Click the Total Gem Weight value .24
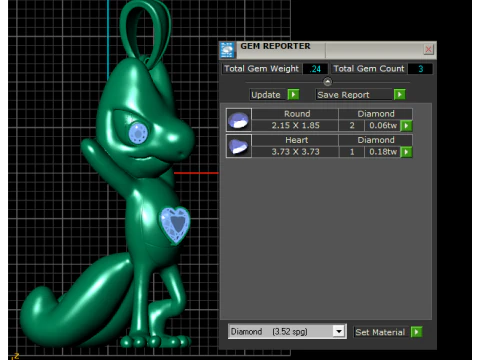Screen dimensions: 480x360 (315, 69)
